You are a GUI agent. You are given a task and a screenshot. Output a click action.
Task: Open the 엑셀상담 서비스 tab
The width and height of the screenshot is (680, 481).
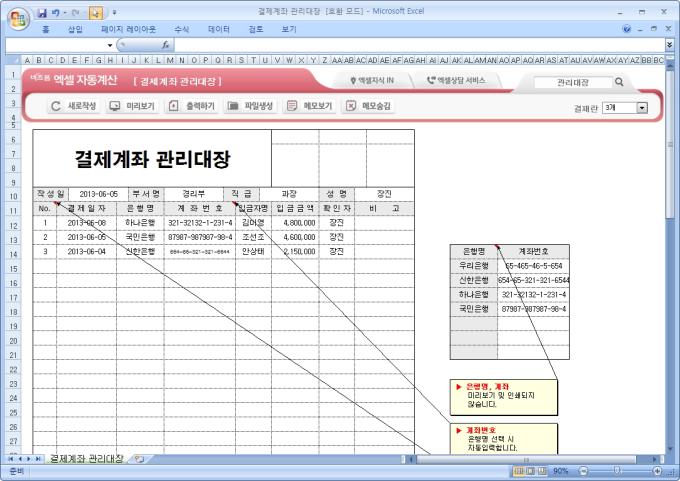[x=456, y=80]
